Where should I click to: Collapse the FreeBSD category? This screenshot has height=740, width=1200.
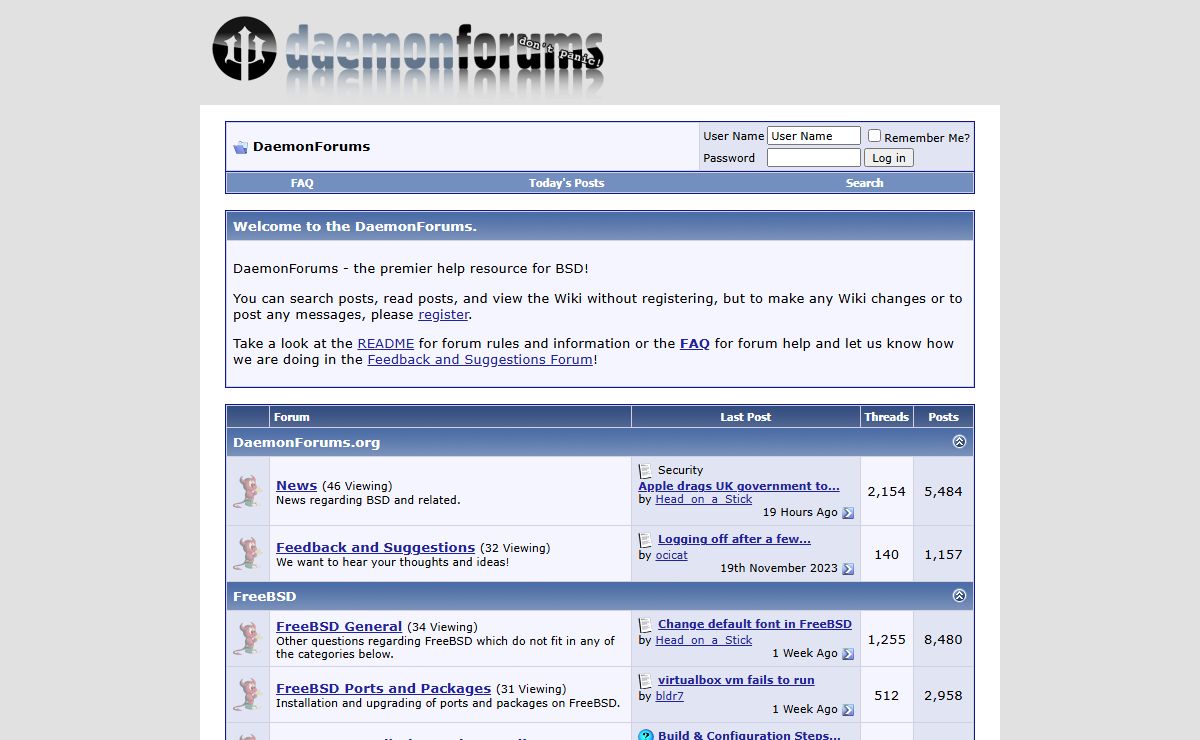[x=959, y=596]
